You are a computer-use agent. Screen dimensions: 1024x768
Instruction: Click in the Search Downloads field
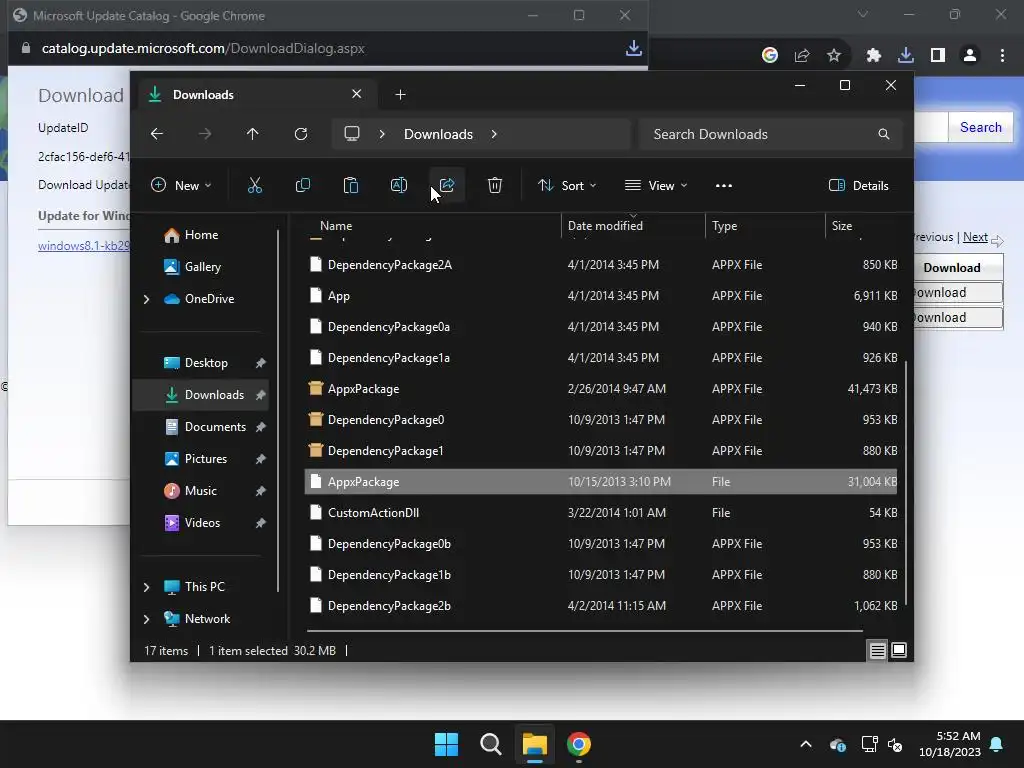pyautogui.click(x=771, y=134)
